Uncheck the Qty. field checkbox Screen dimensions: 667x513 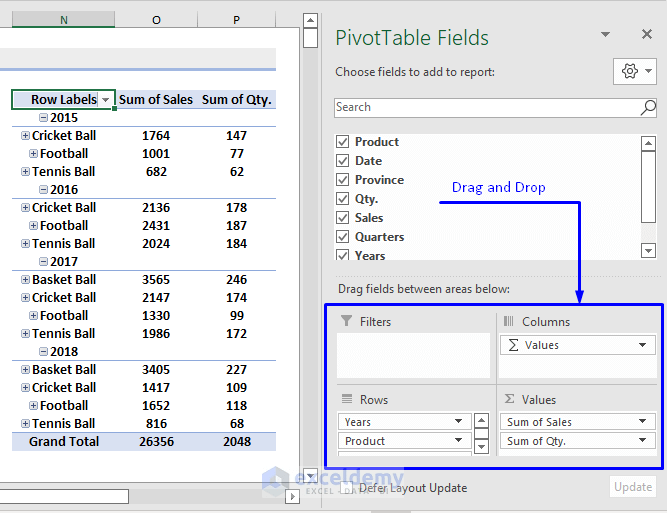(x=342, y=199)
